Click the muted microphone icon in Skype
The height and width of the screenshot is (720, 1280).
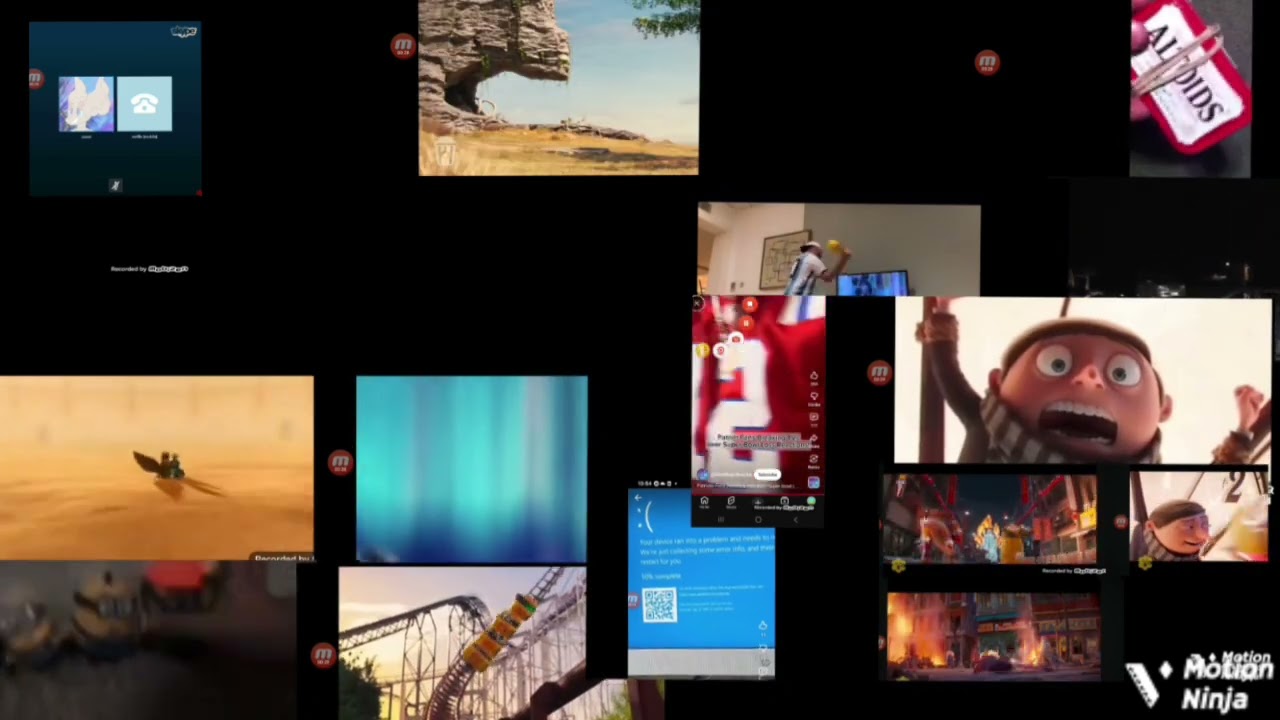[115, 185]
